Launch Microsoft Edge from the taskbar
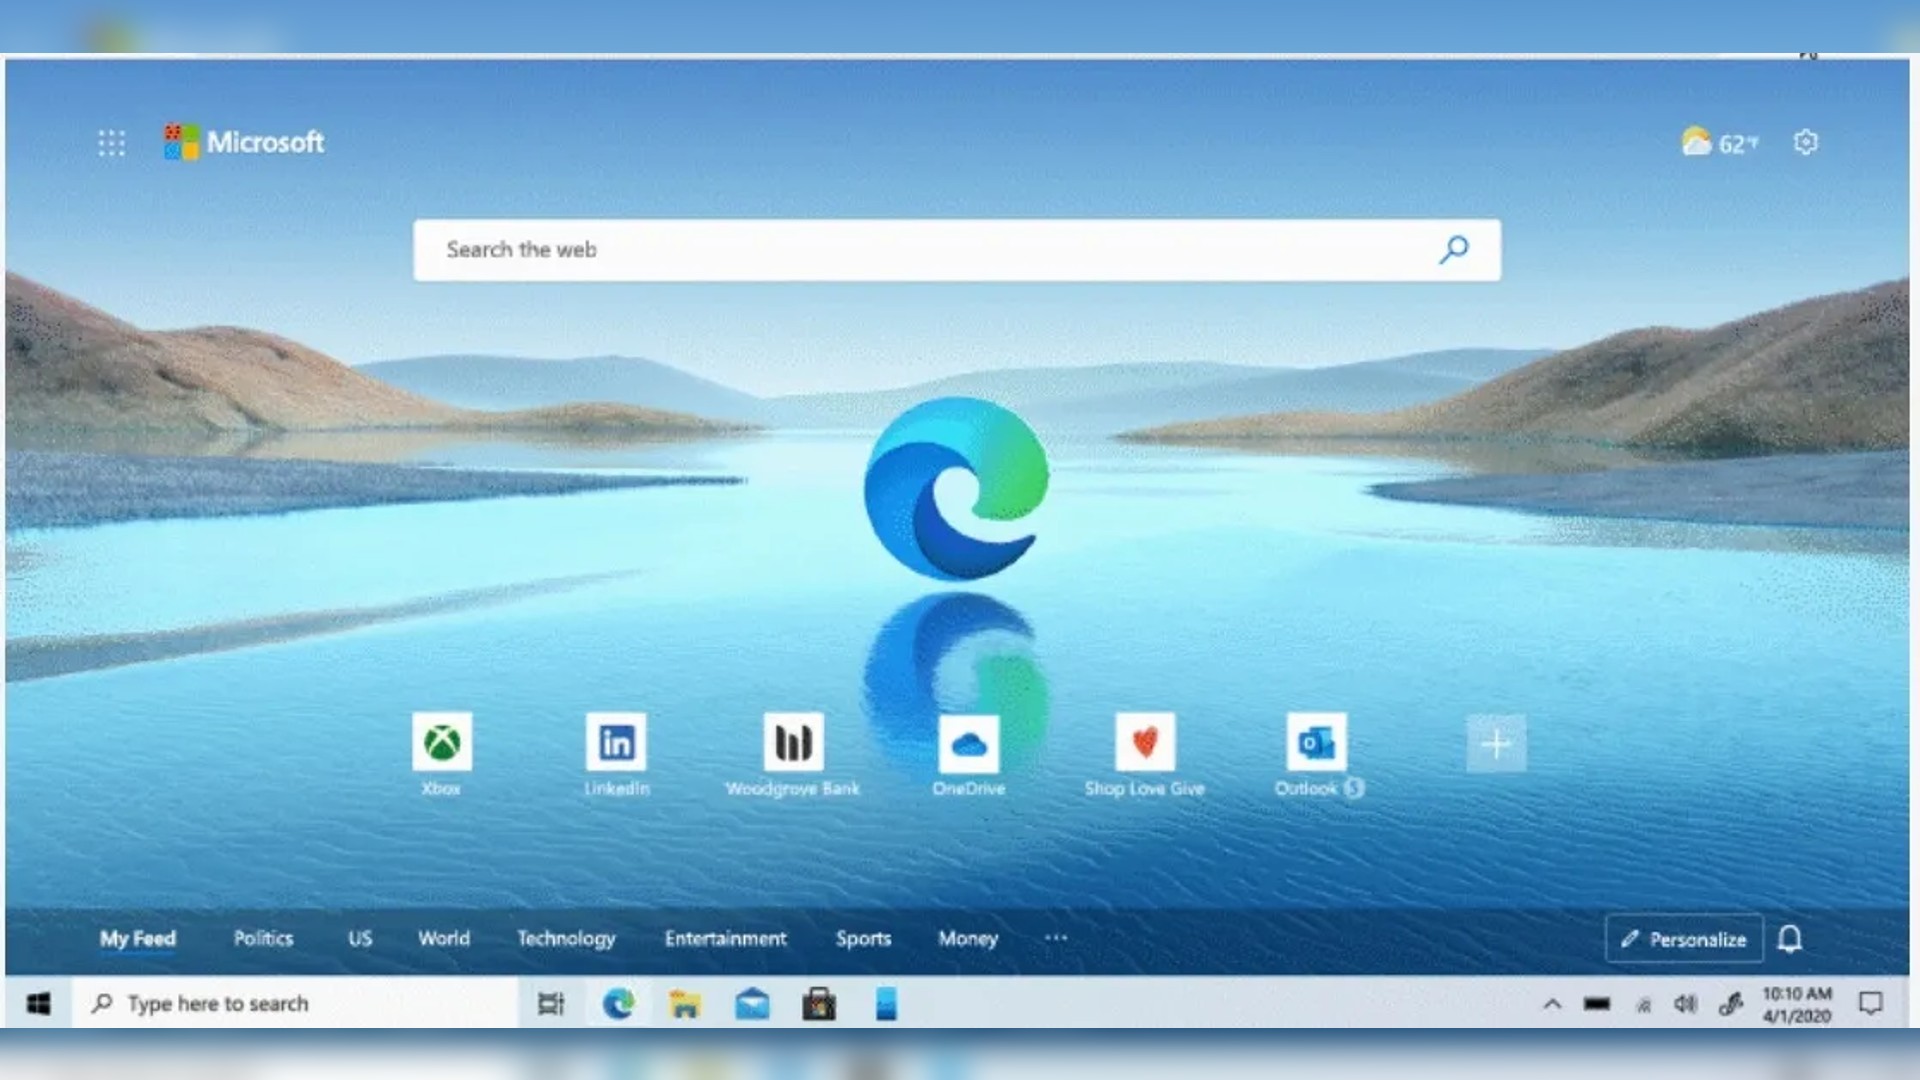 pyautogui.click(x=619, y=1004)
